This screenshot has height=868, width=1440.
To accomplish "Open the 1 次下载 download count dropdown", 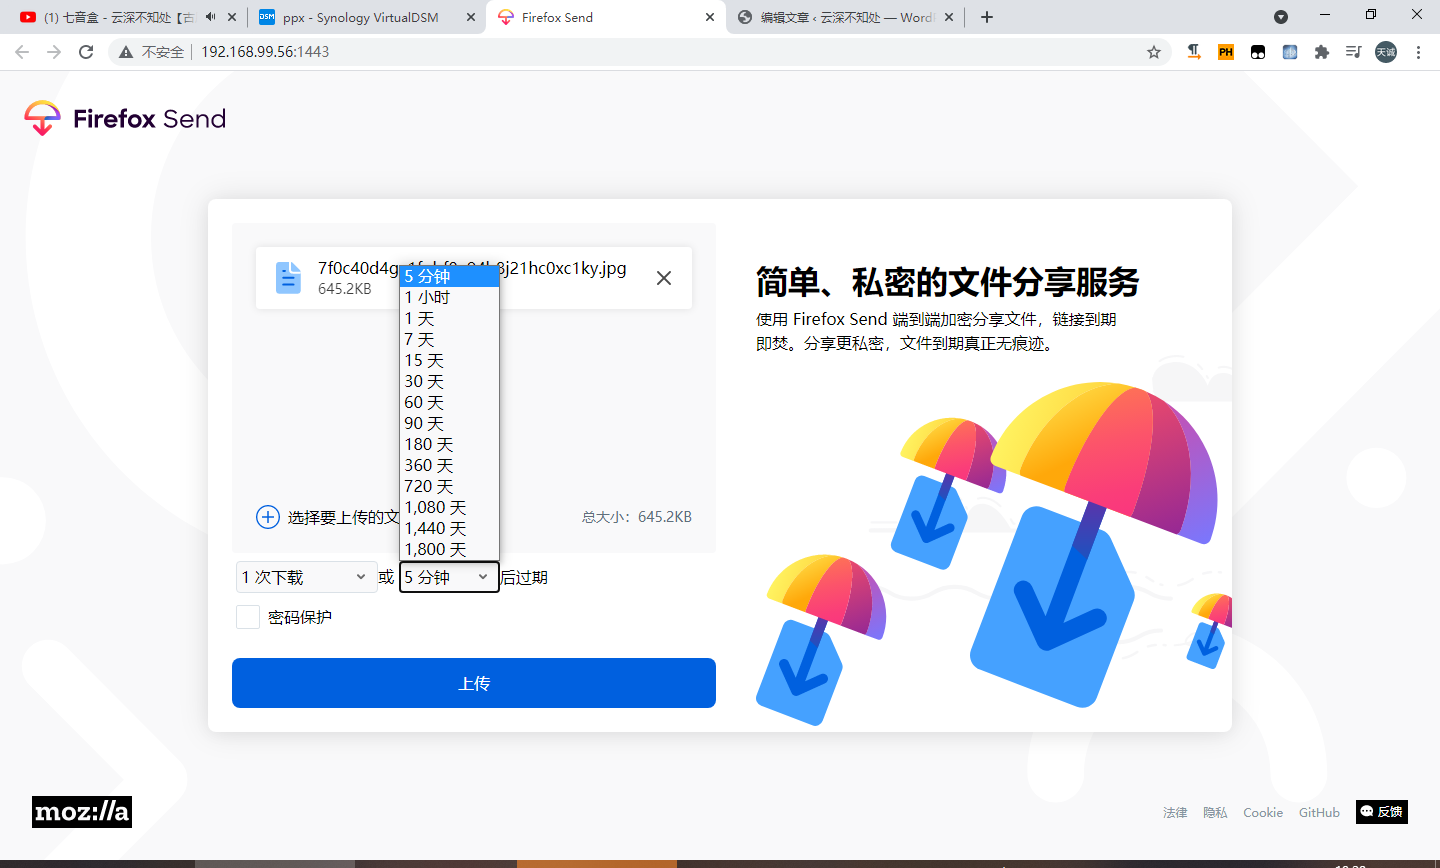I will coord(306,577).
